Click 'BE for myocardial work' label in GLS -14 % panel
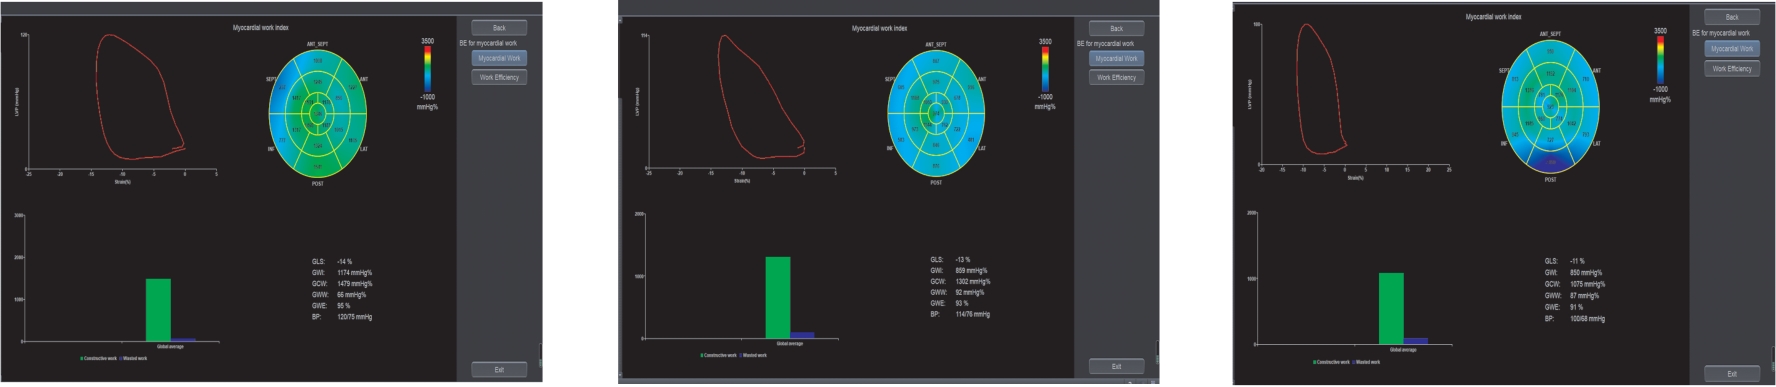Image resolution: width=1776 pixels, height=387 pixels. (x=488, y=43)
